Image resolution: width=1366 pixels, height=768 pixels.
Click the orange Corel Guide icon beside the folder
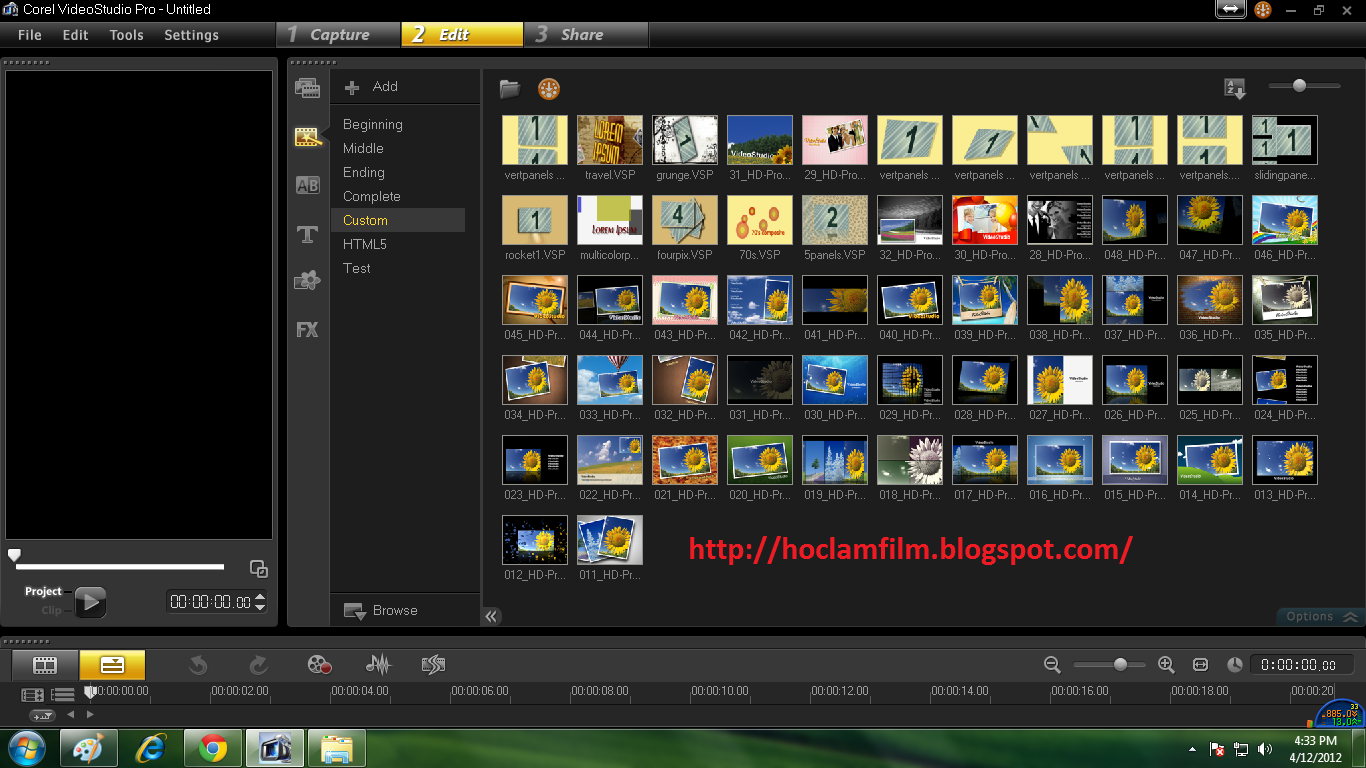click(x=548, y=89)
